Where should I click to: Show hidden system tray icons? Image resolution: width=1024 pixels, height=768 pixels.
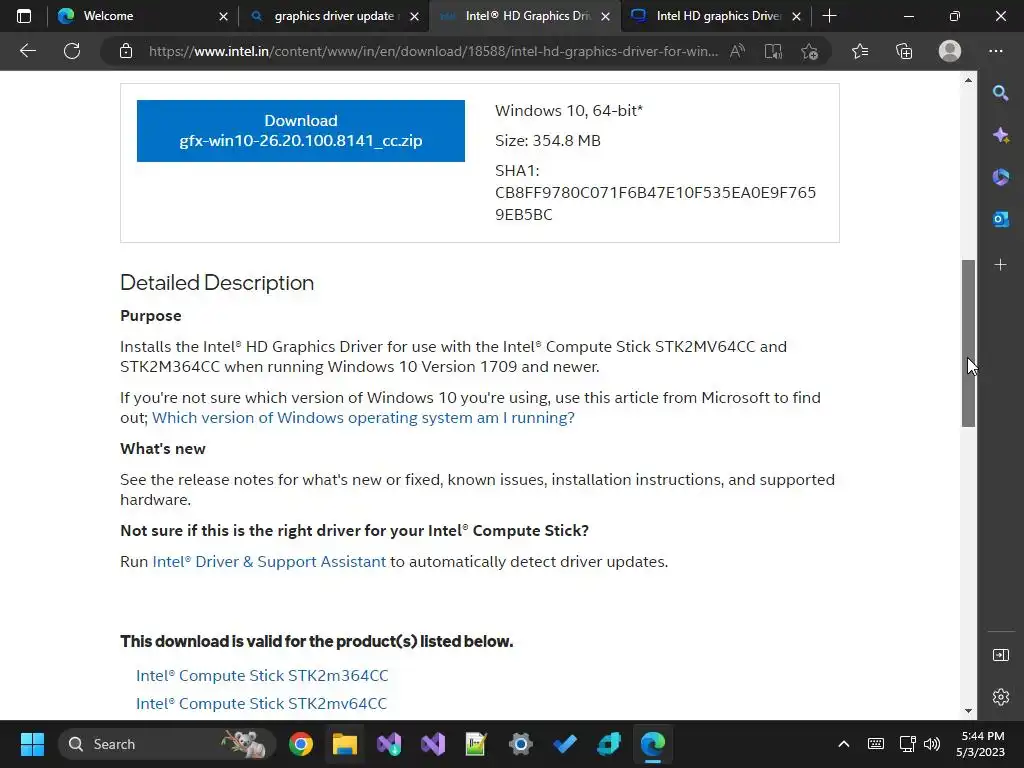[x=843, y=744]
